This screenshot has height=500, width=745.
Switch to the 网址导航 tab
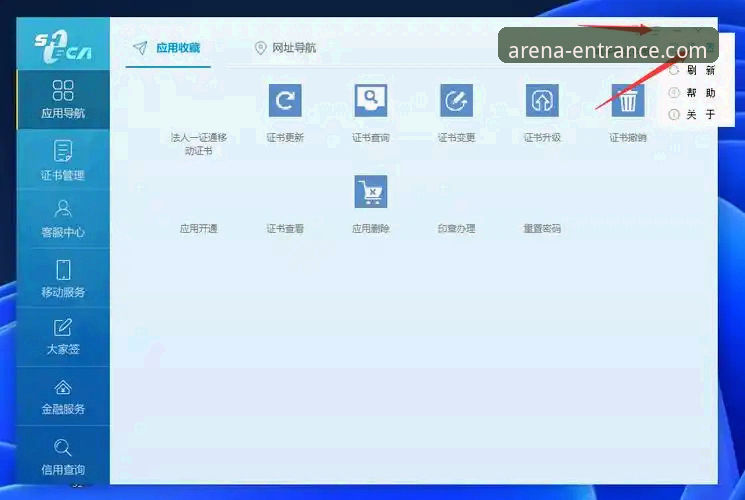click(x=285, y=48)
